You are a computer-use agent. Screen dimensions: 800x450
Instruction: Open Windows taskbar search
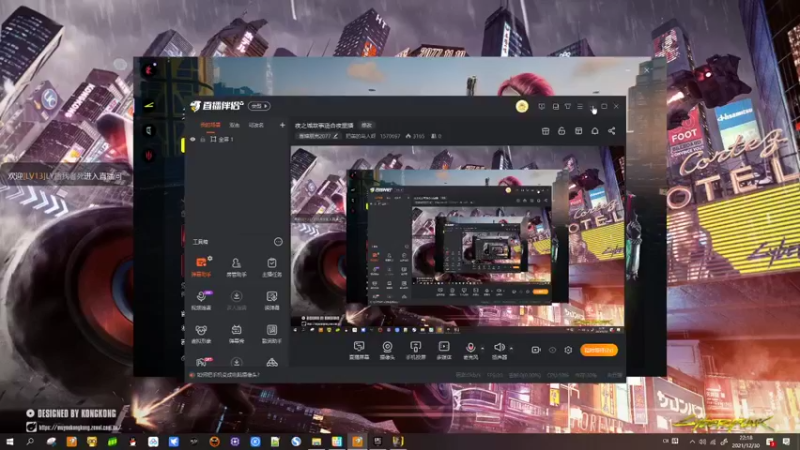point(30,441)
